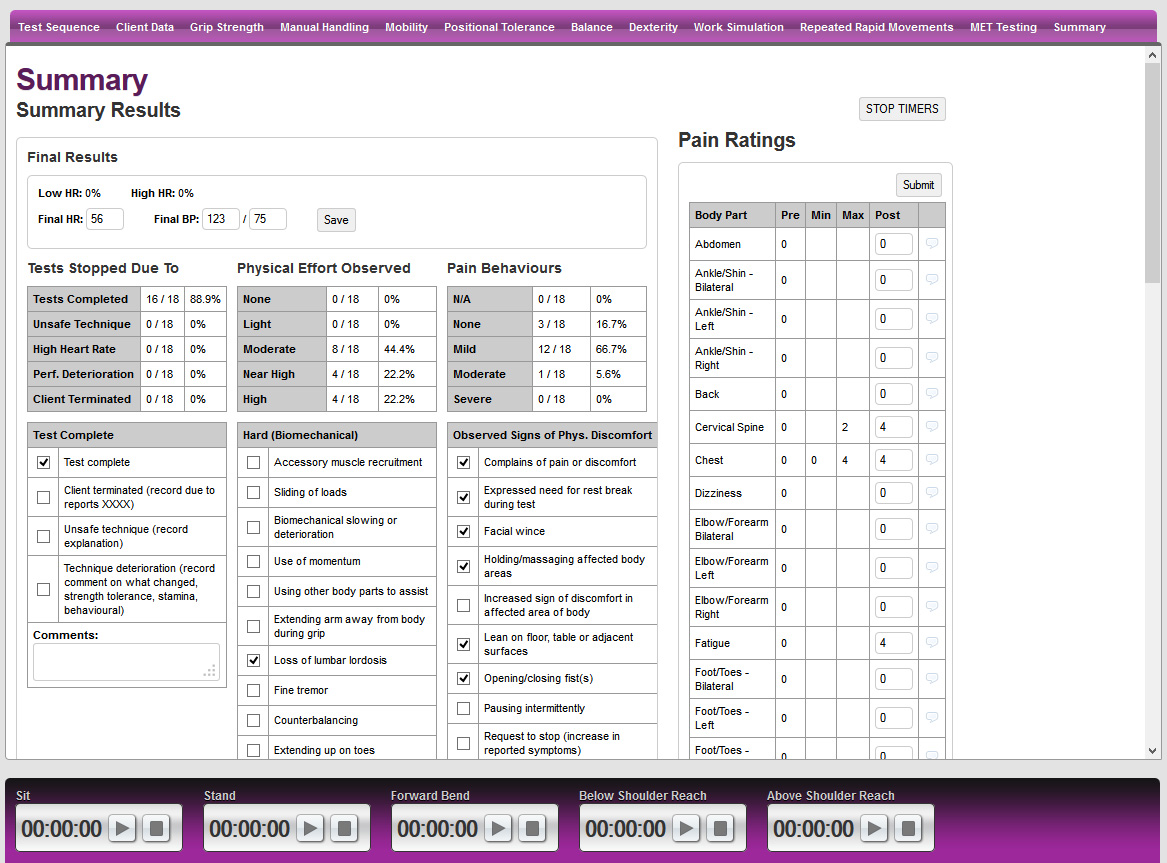
Task: Open the Mobility tab
Action: [406, 27]
